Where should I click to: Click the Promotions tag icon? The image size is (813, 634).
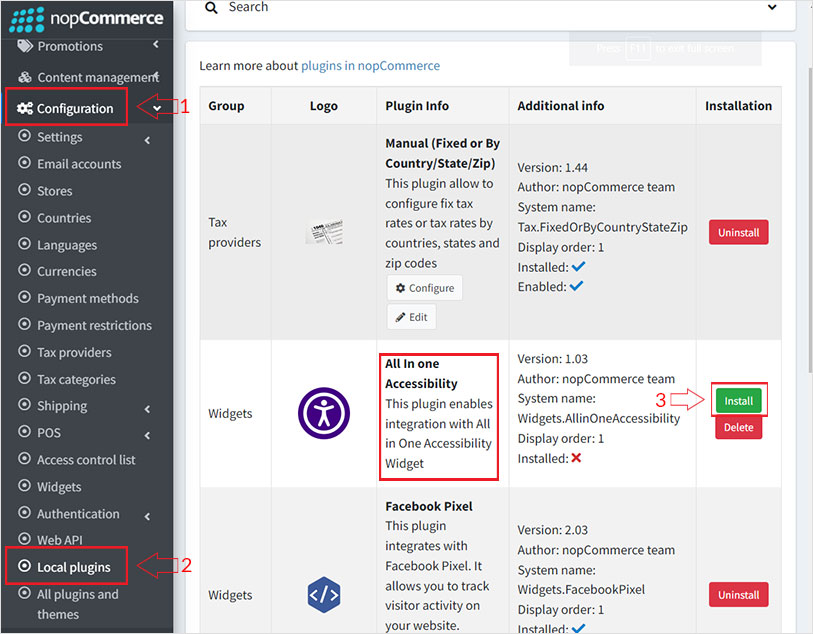click(24, 46)
